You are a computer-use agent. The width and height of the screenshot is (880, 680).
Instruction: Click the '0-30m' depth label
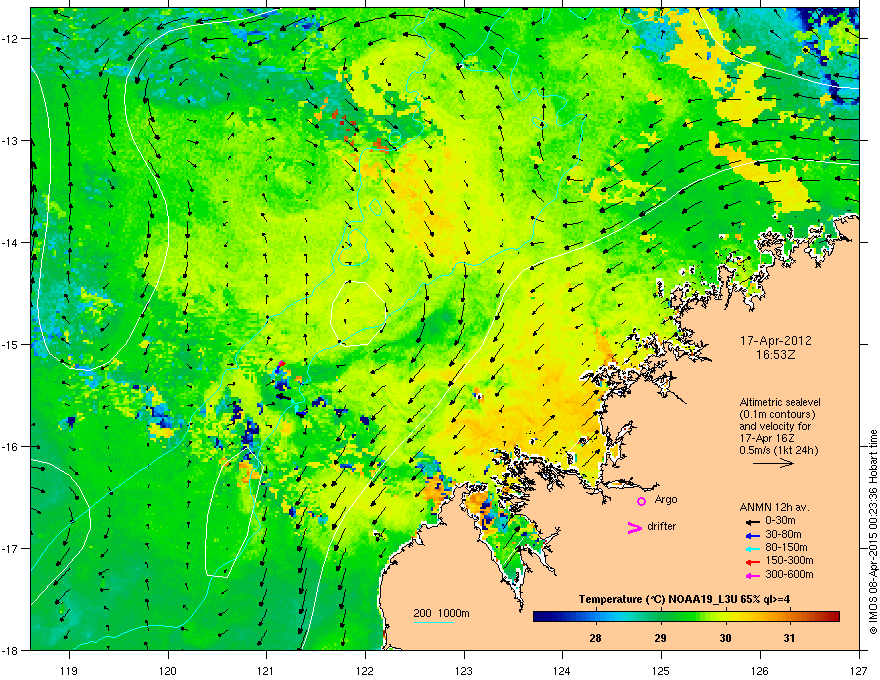coord(780,521)
